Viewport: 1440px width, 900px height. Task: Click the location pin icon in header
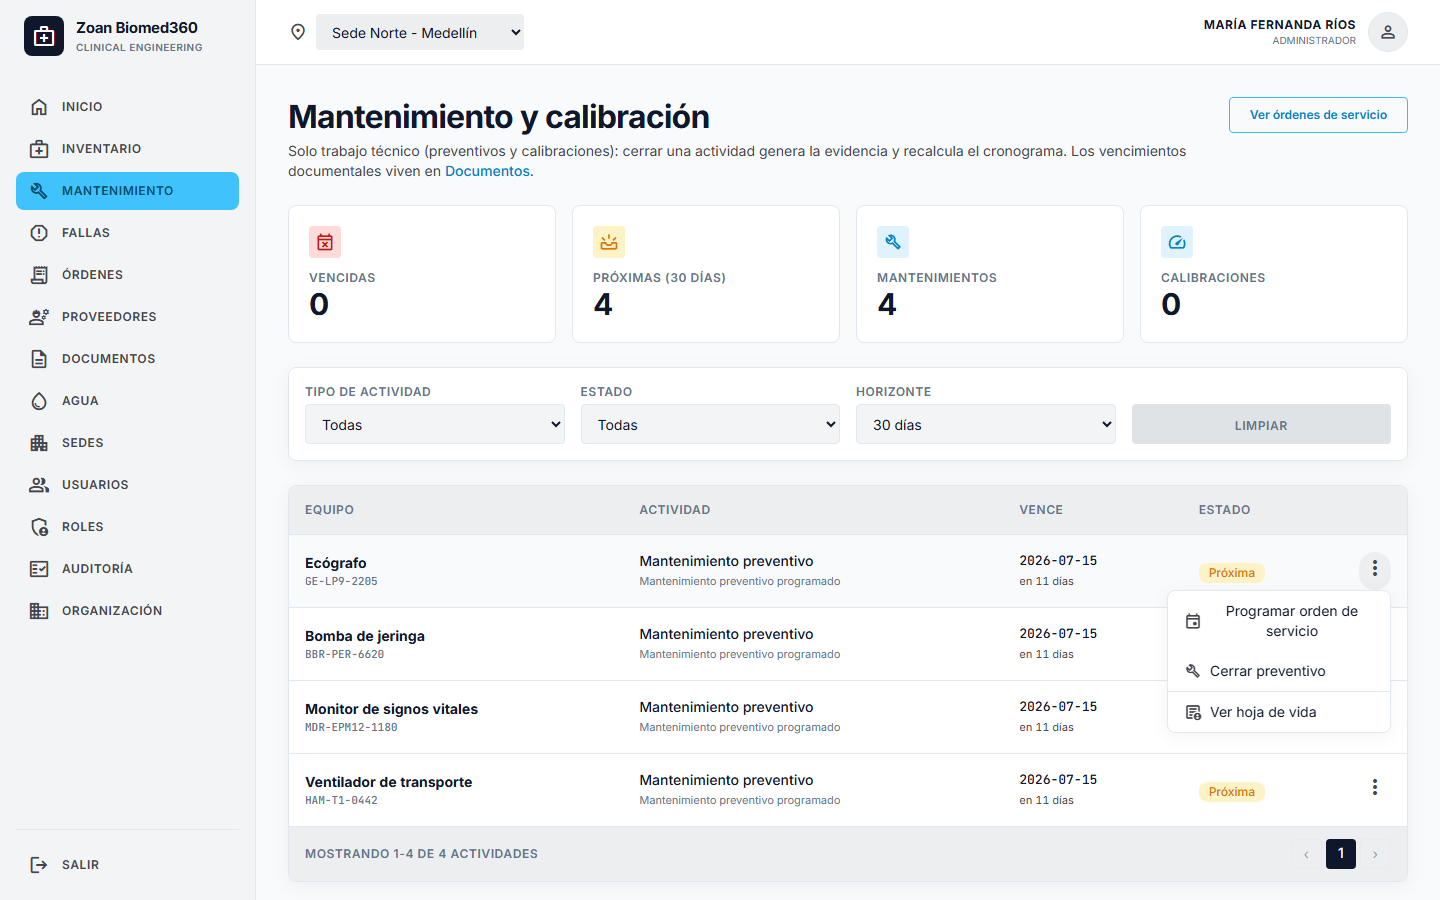pyautogui.click(x=298, y=32)
